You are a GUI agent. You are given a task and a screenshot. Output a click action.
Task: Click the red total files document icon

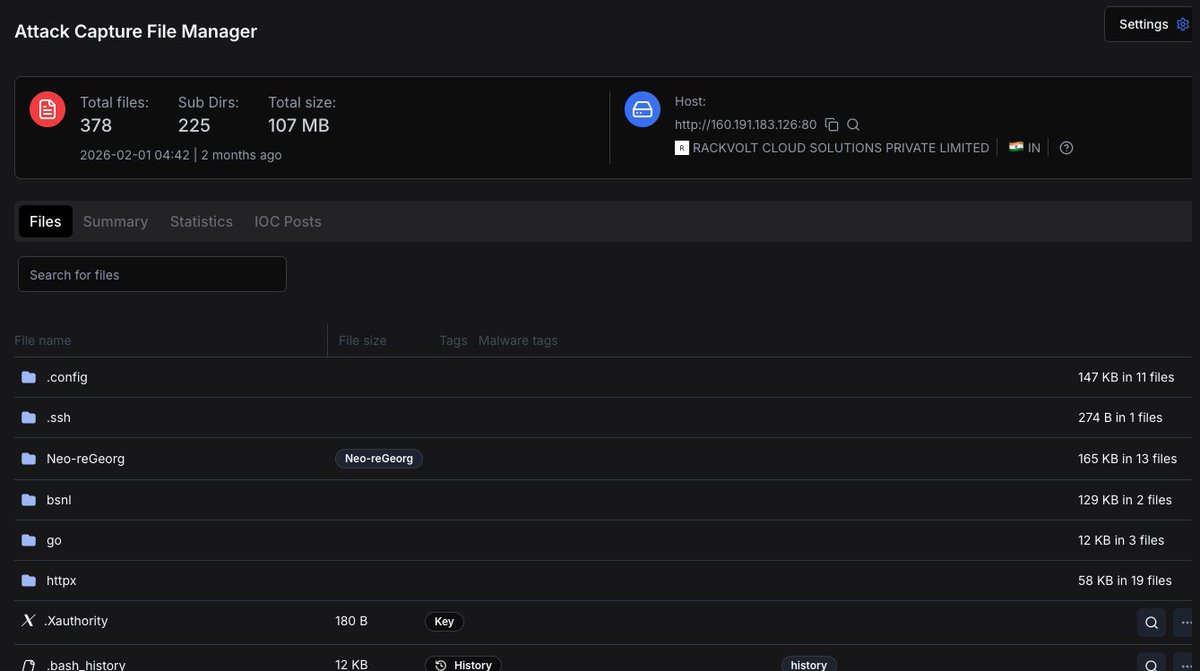coord(47,109)
